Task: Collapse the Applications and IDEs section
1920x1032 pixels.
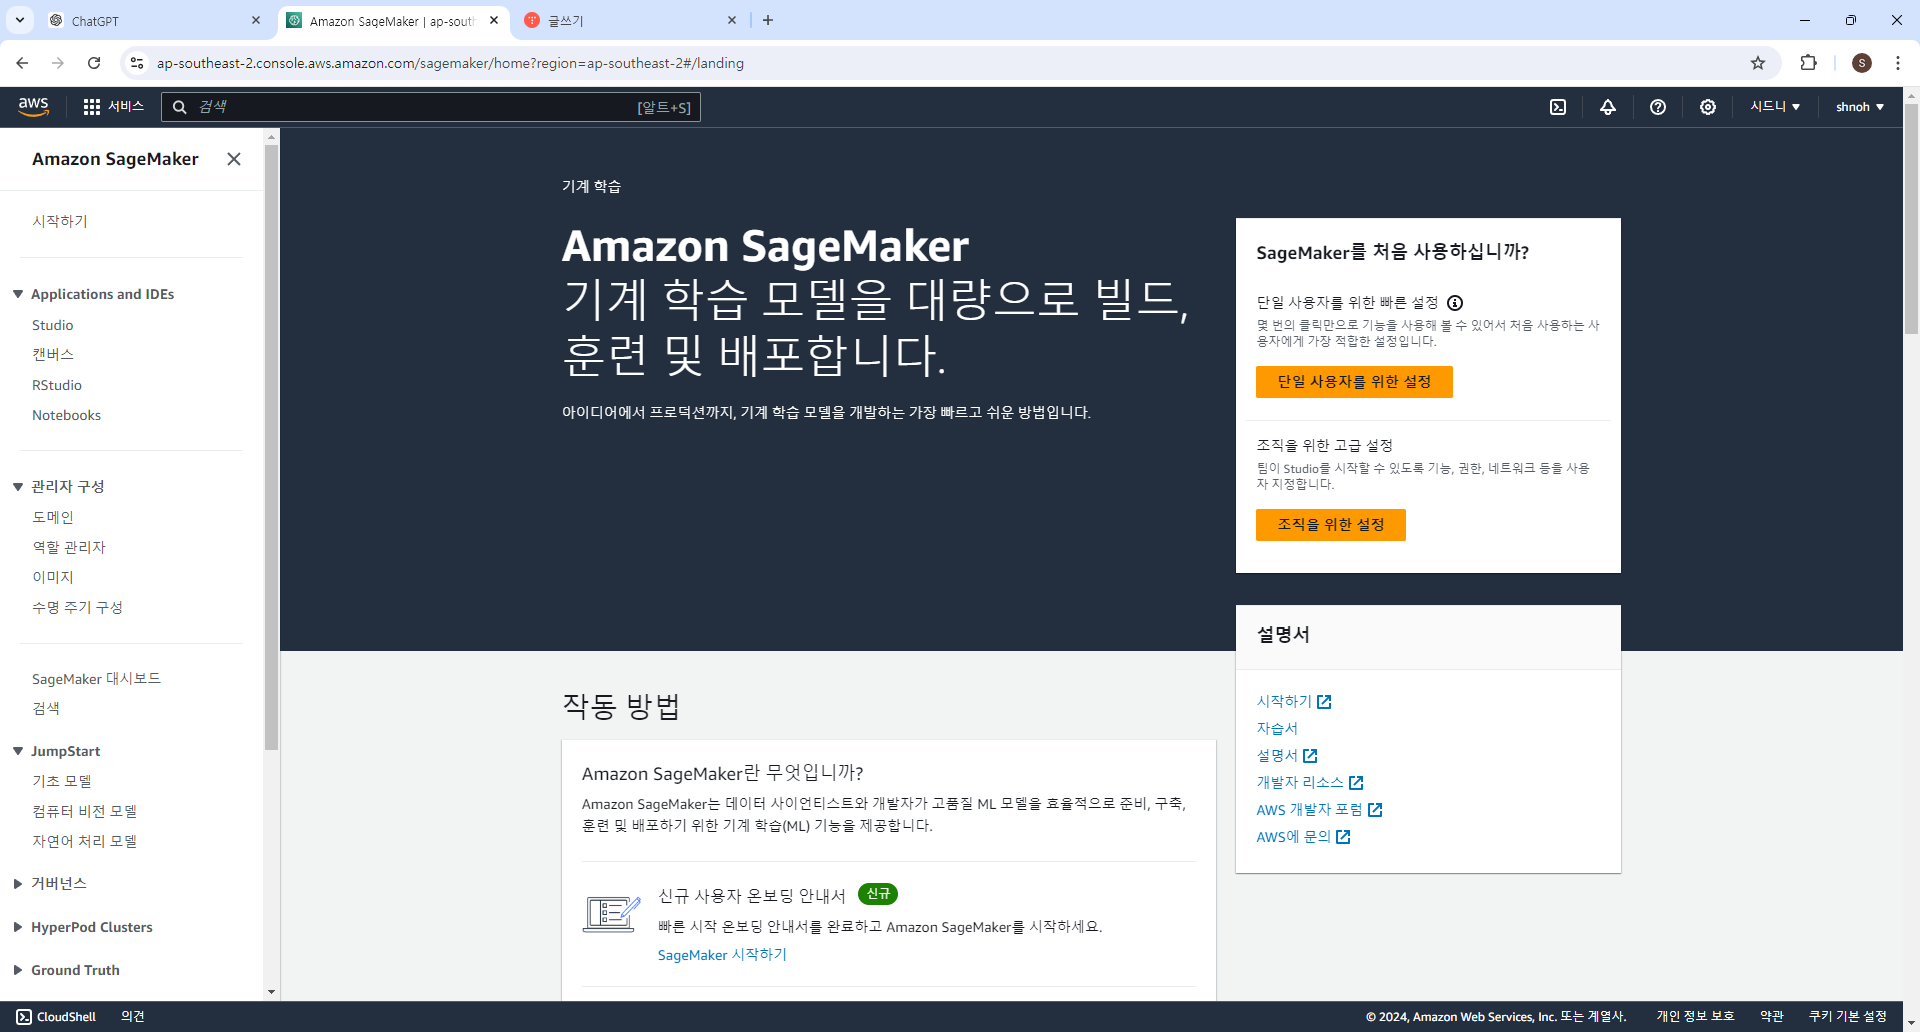Action: tap(18, 294)
